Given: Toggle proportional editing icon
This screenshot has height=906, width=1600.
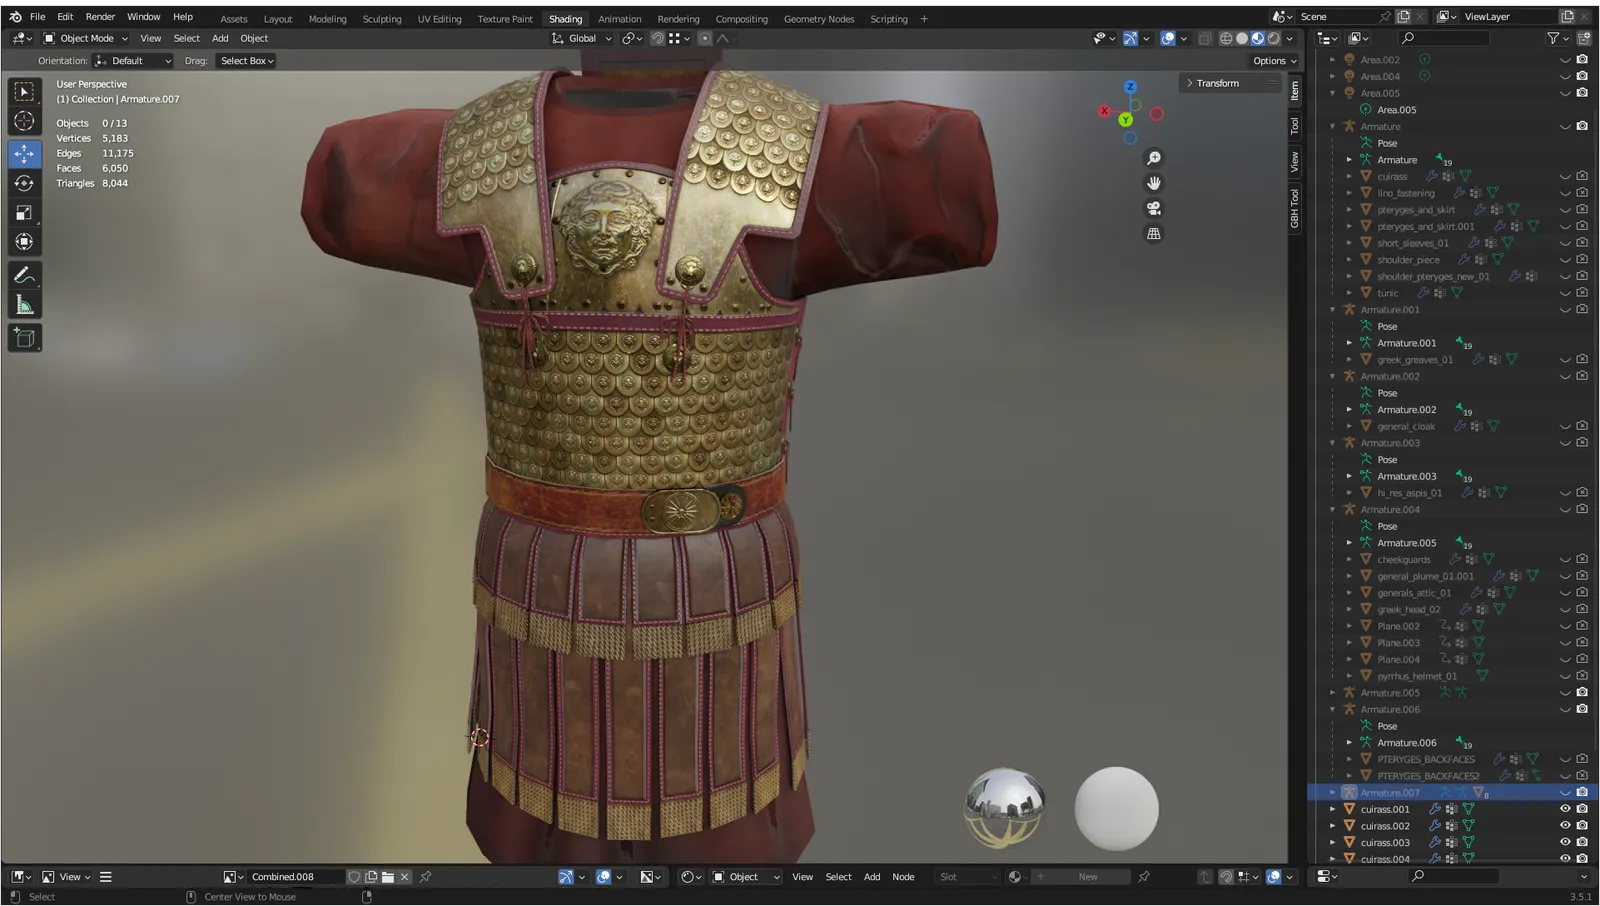Looking at the screenshot, I should (x=705, y=38).
